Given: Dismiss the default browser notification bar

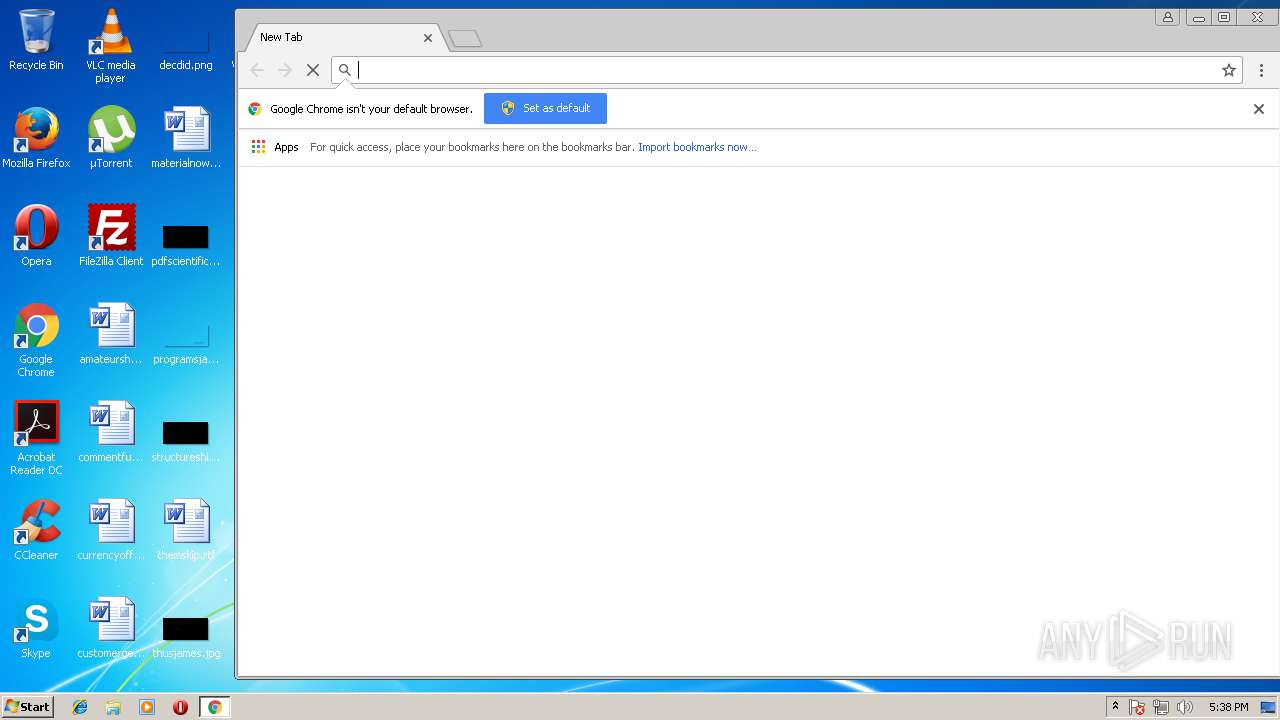Looking at the screenshot, I should [1259, 109].
